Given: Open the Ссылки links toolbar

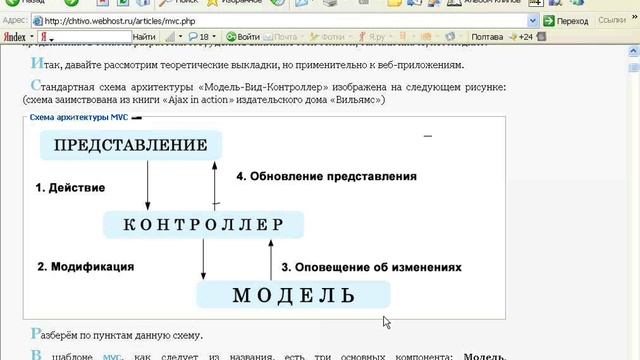Looking at the screenshot, I should coord(612,20).
